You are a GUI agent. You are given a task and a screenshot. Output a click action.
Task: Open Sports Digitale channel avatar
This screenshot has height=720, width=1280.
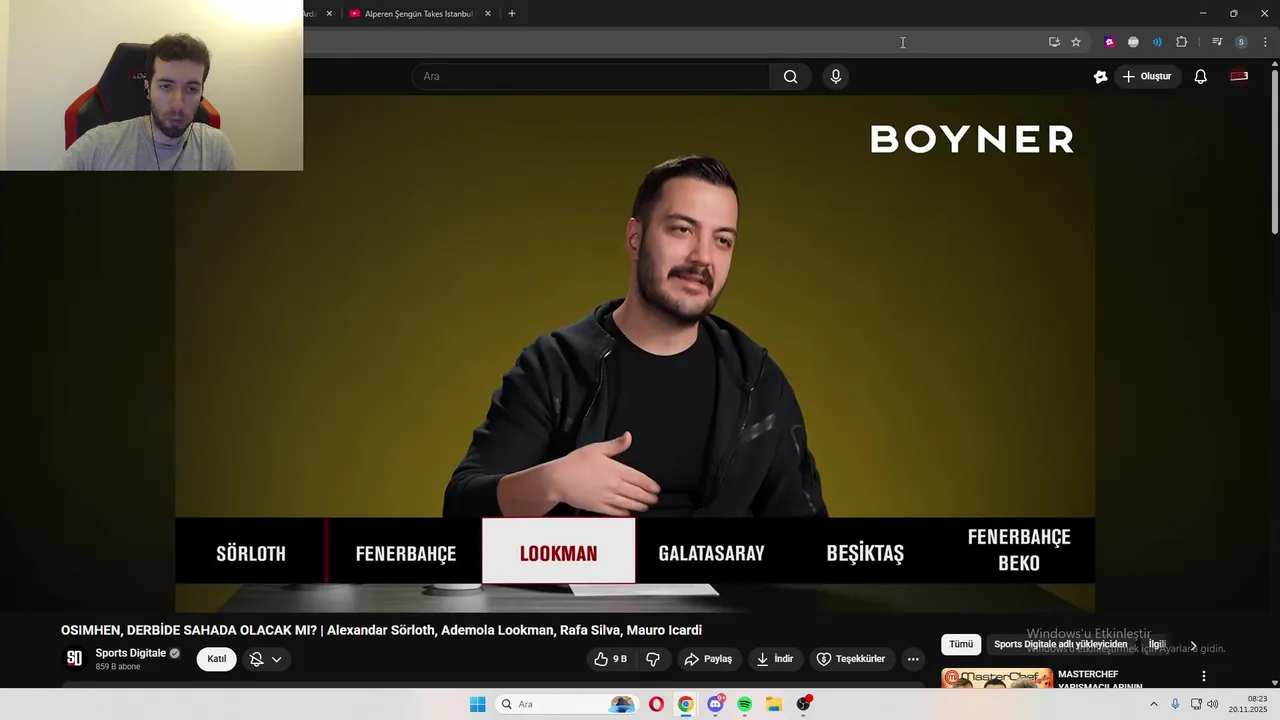click(74, 658)
